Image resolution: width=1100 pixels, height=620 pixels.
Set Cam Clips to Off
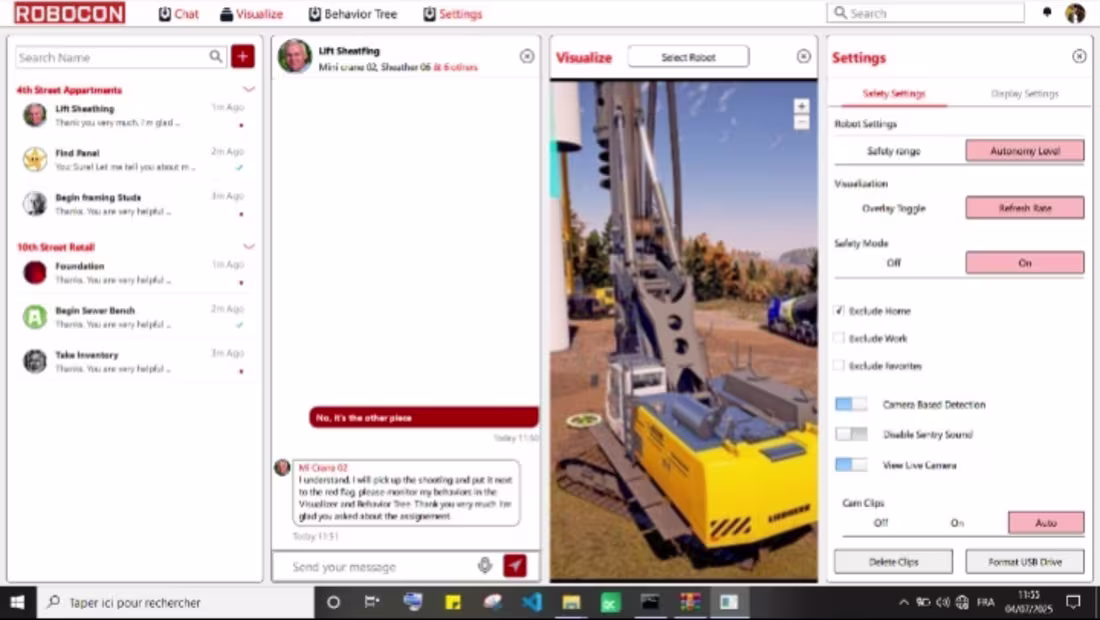[881, 523]
